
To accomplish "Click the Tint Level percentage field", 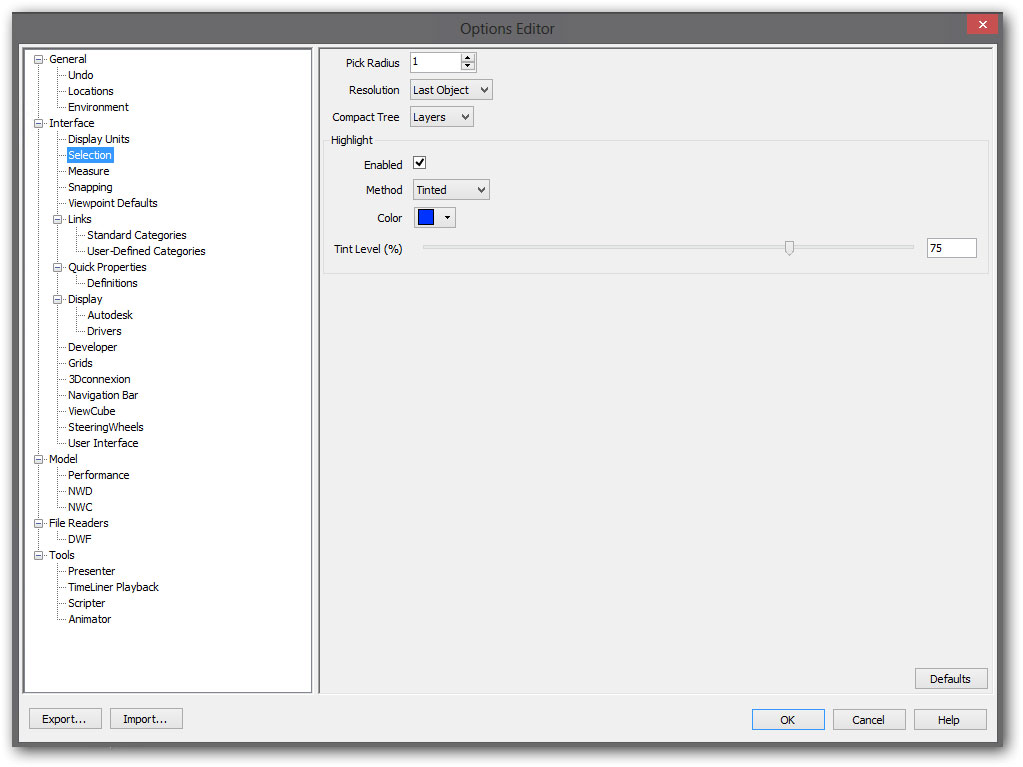I will coord(950,248).
